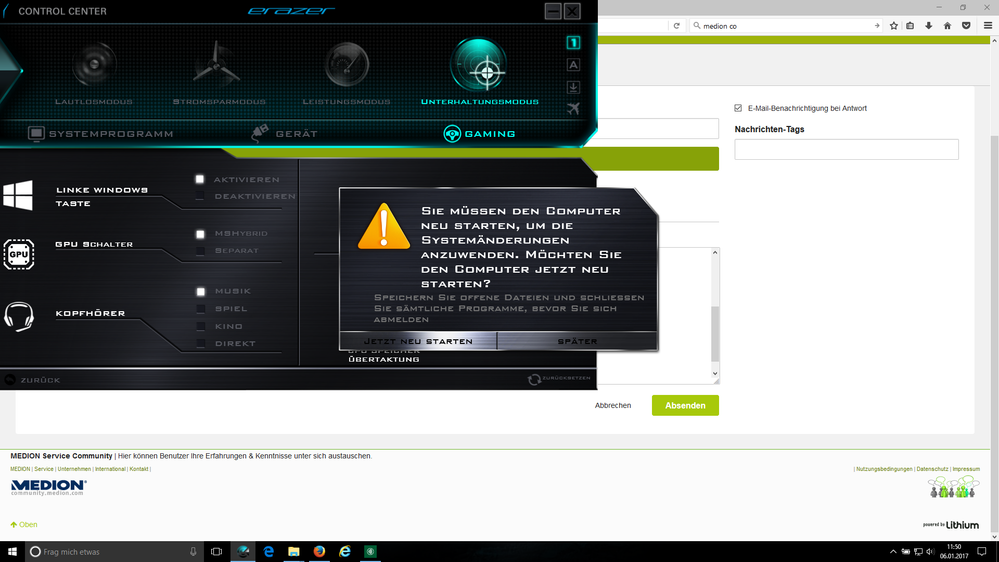Toggle E-Mail-Benachrichtigung bei Antwort checkbox
This screenshot has width=999, height=562.
[738, 108]
